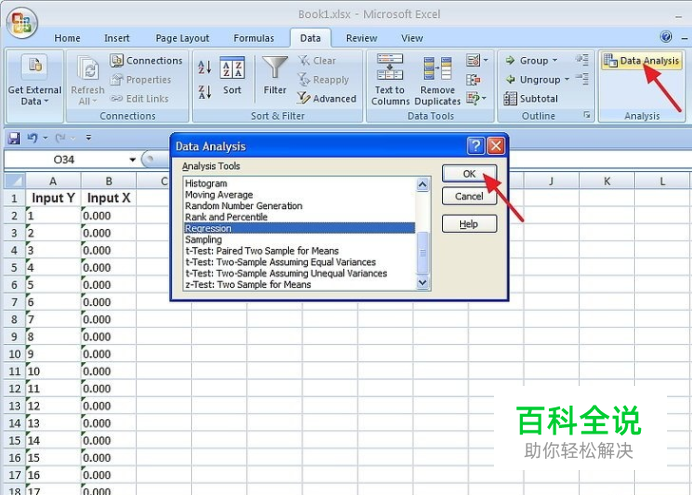Open Properties in Connections group

tap(141, 80)
